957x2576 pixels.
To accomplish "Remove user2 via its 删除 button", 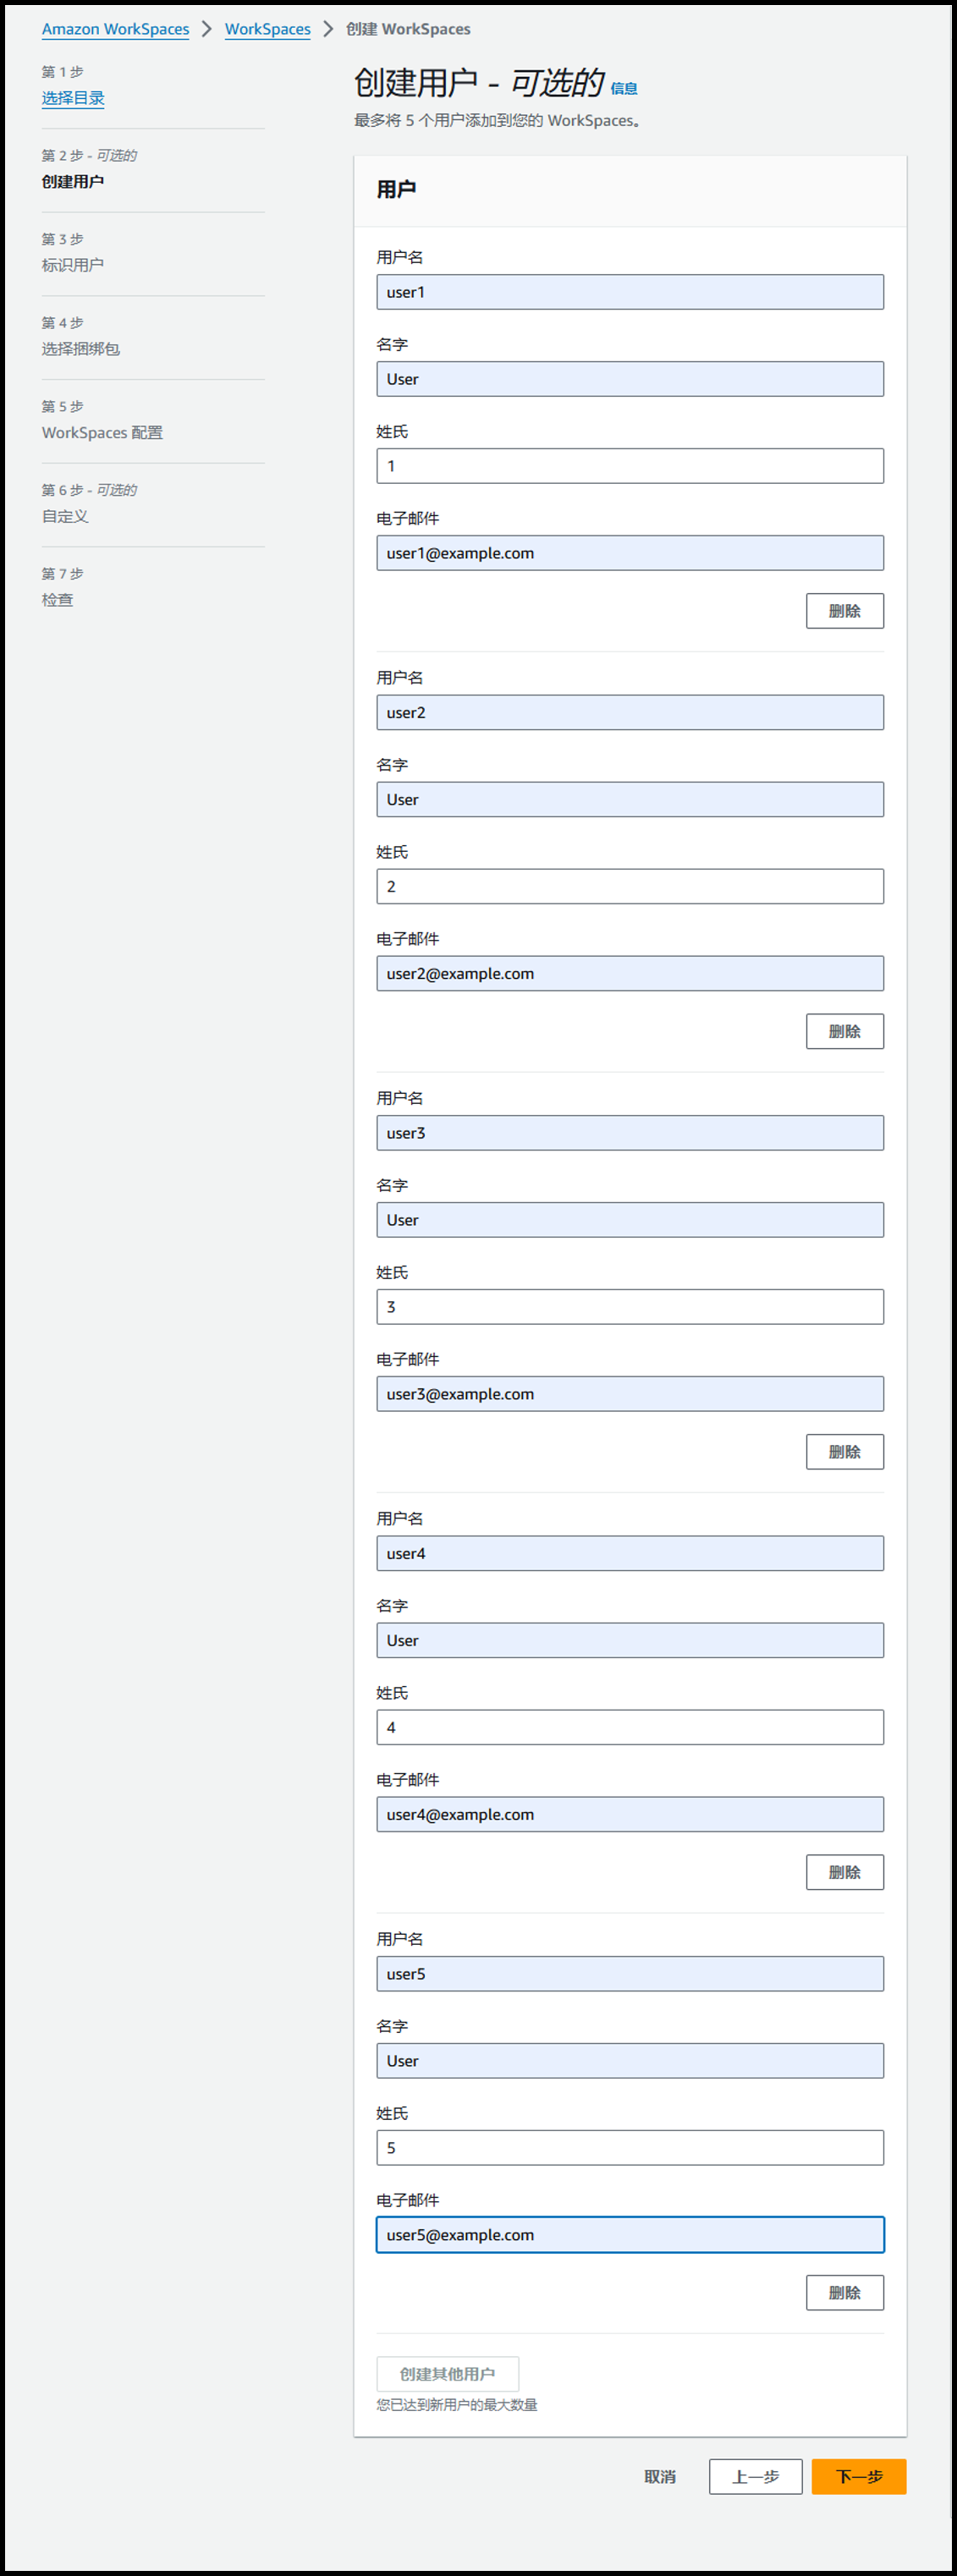I will pos(845,1031).
